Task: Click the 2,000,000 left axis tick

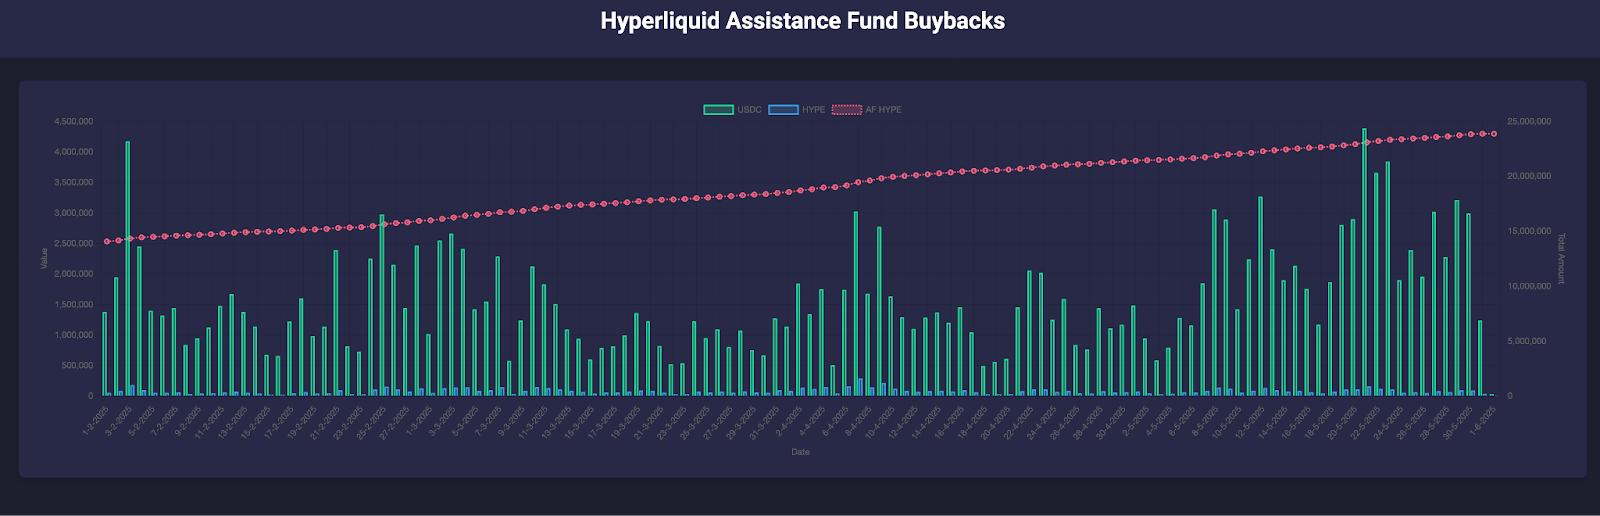Action: point(73,274)
